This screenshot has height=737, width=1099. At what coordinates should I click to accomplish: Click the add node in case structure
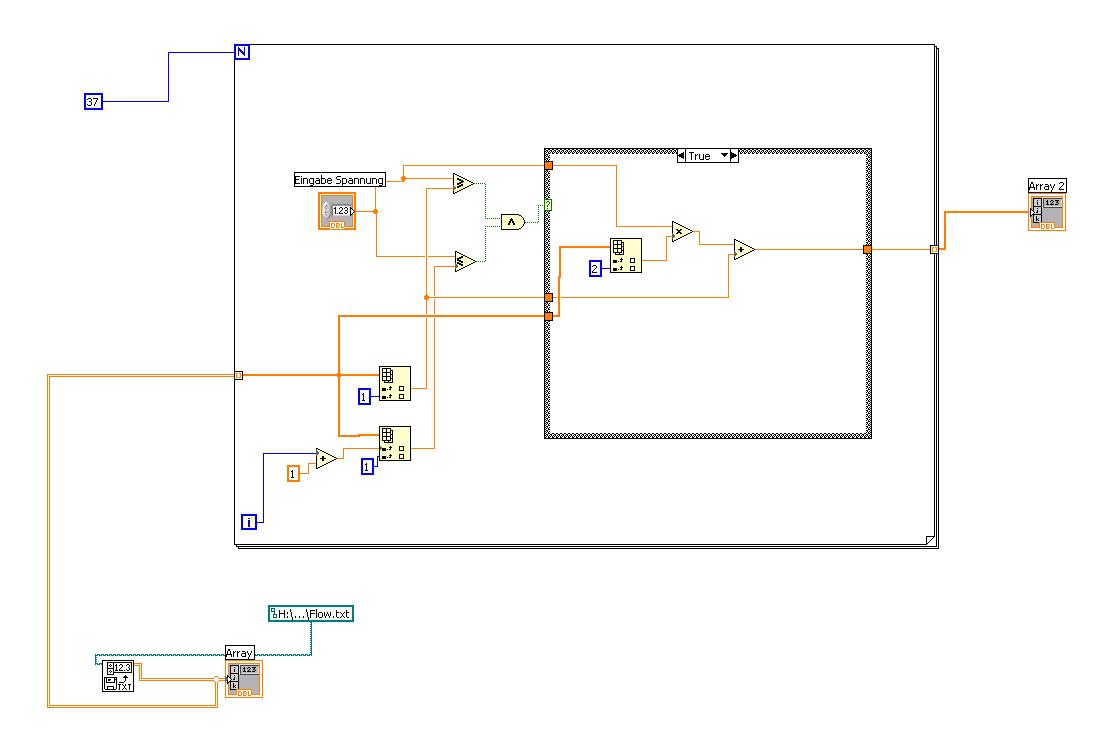[744, 249]
